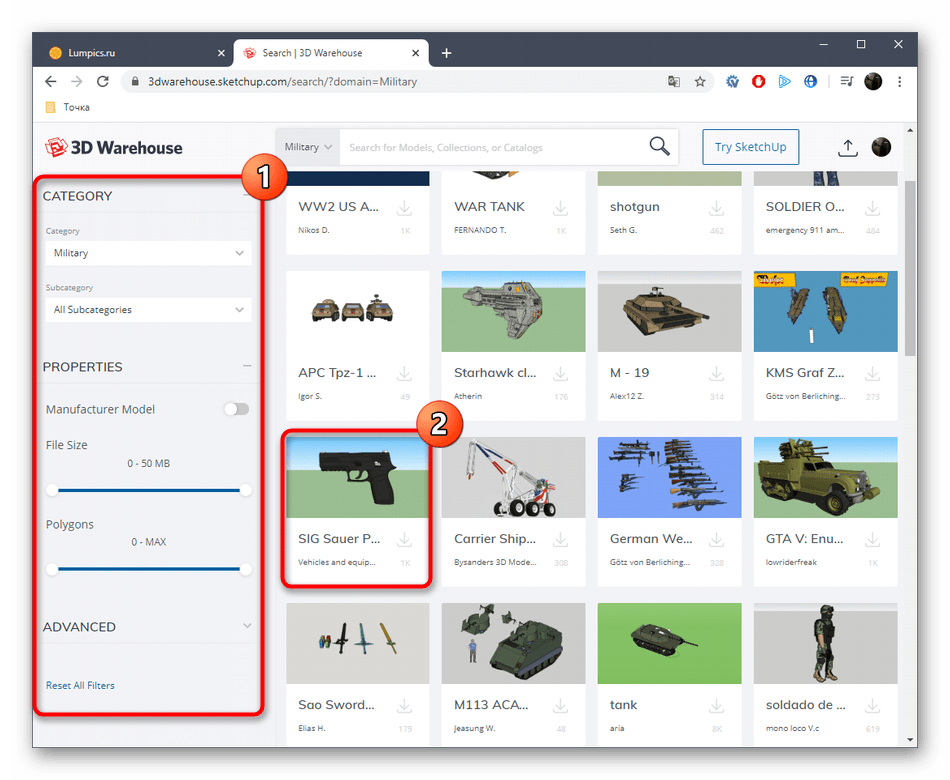Download the SIG Sauer model
Screen dimensions: 950x780
[x=405, y=540]
